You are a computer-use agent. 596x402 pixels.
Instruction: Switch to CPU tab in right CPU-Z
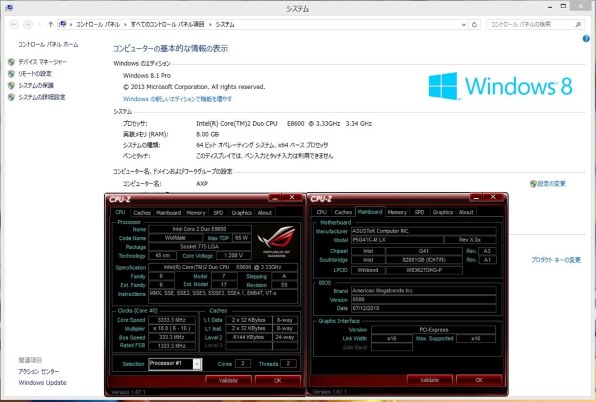click(x=322, y=212)
